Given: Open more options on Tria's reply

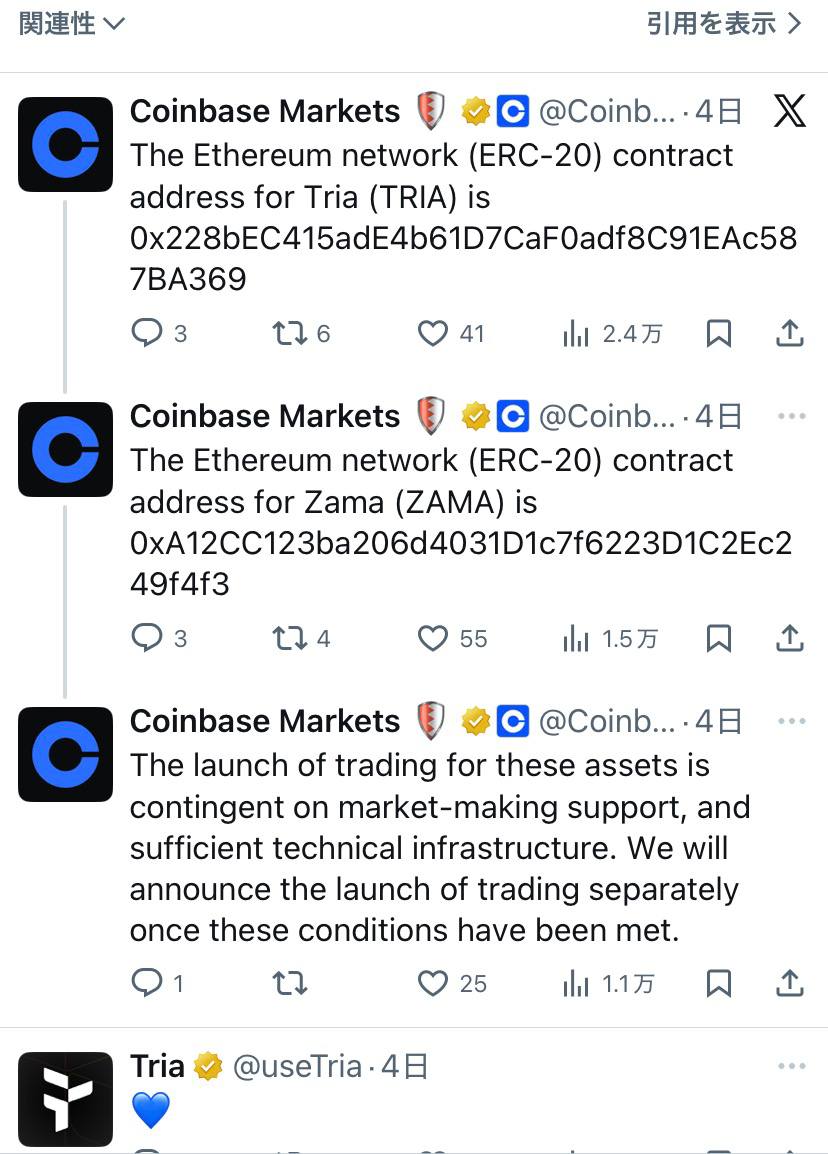Looking at the screenshot, I should click(790, 1067).
